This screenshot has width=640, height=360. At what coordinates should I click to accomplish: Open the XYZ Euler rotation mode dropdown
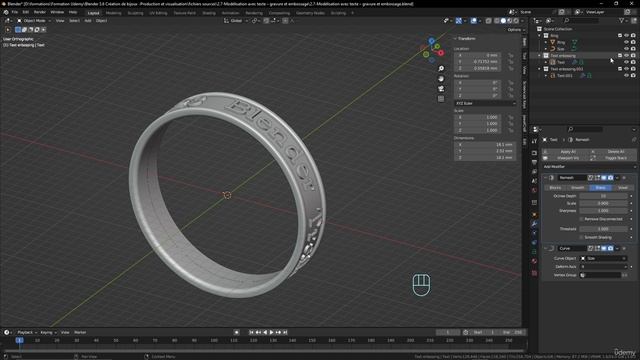tap(485, 103)
